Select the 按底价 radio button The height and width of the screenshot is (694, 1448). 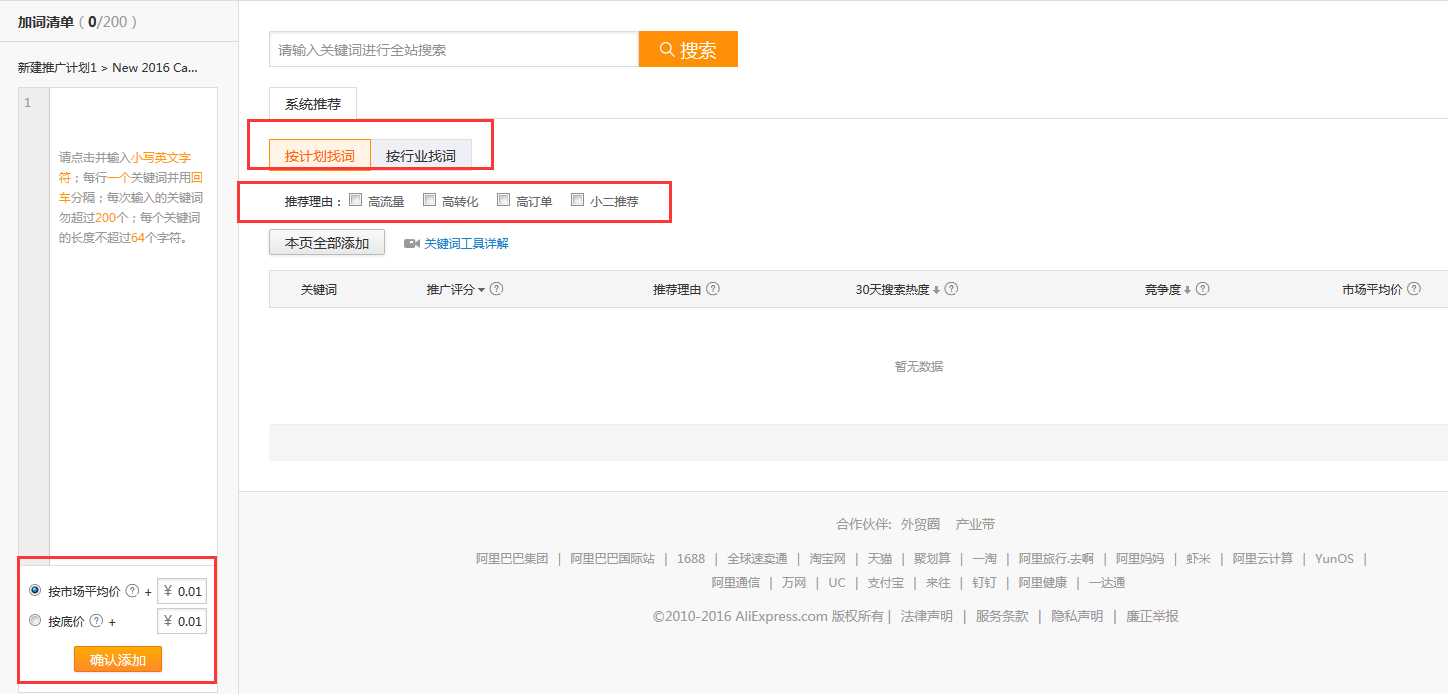[36, 621]
